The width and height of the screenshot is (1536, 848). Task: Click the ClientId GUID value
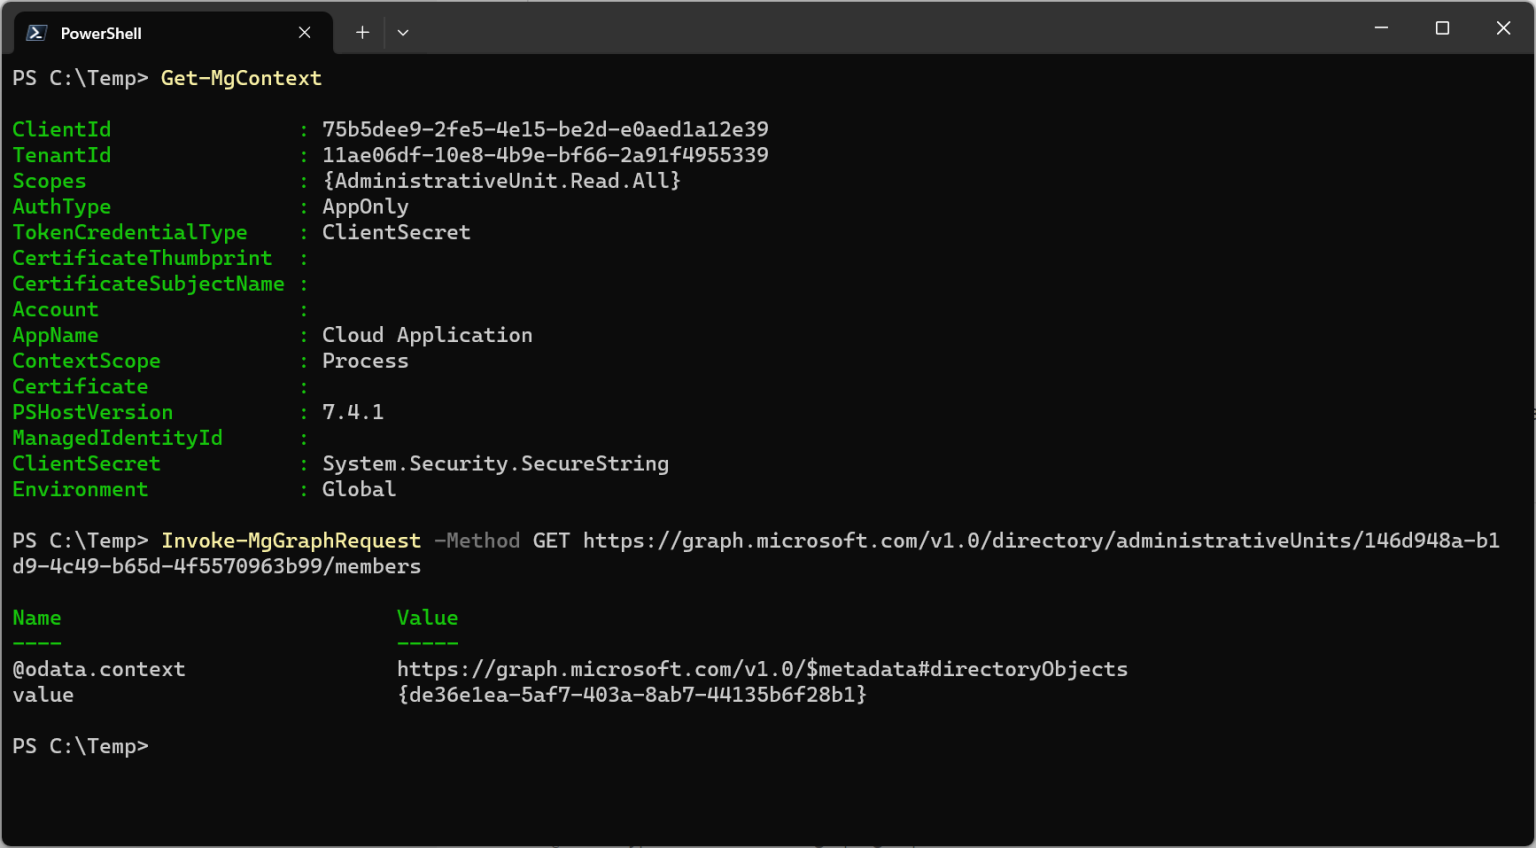click(545, 129)
